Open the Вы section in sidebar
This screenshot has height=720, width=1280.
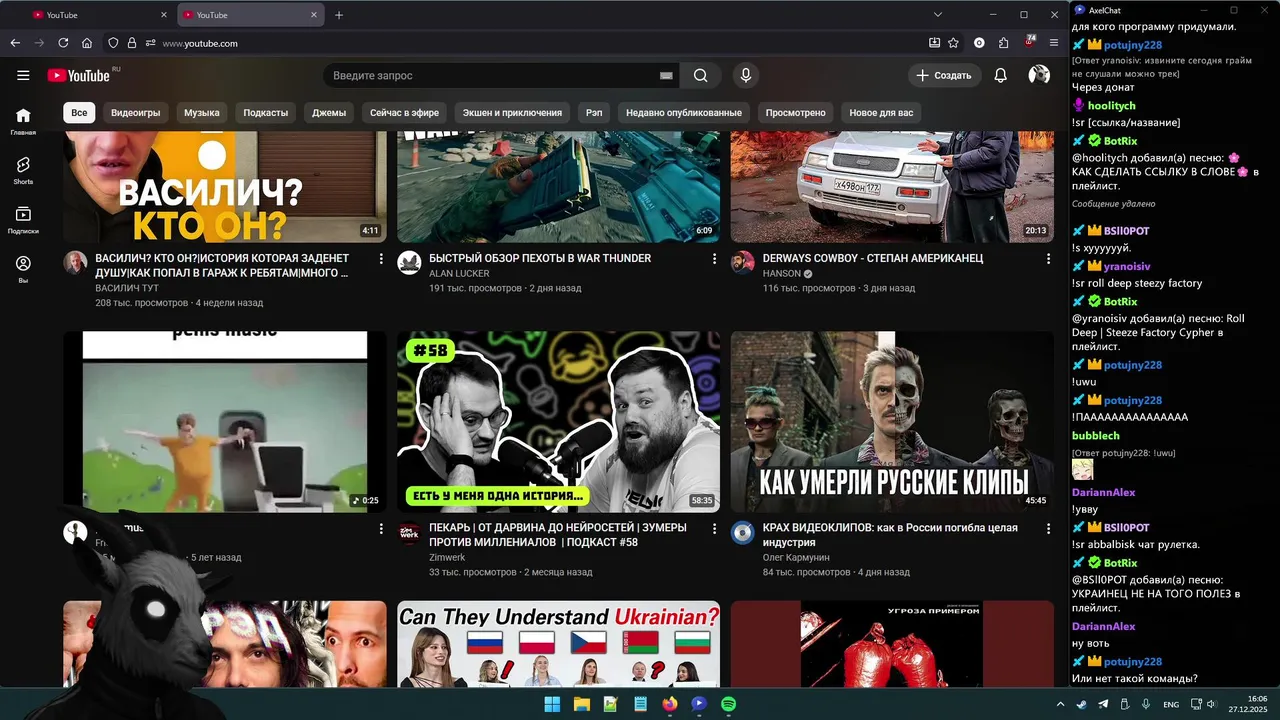[23, 269]
